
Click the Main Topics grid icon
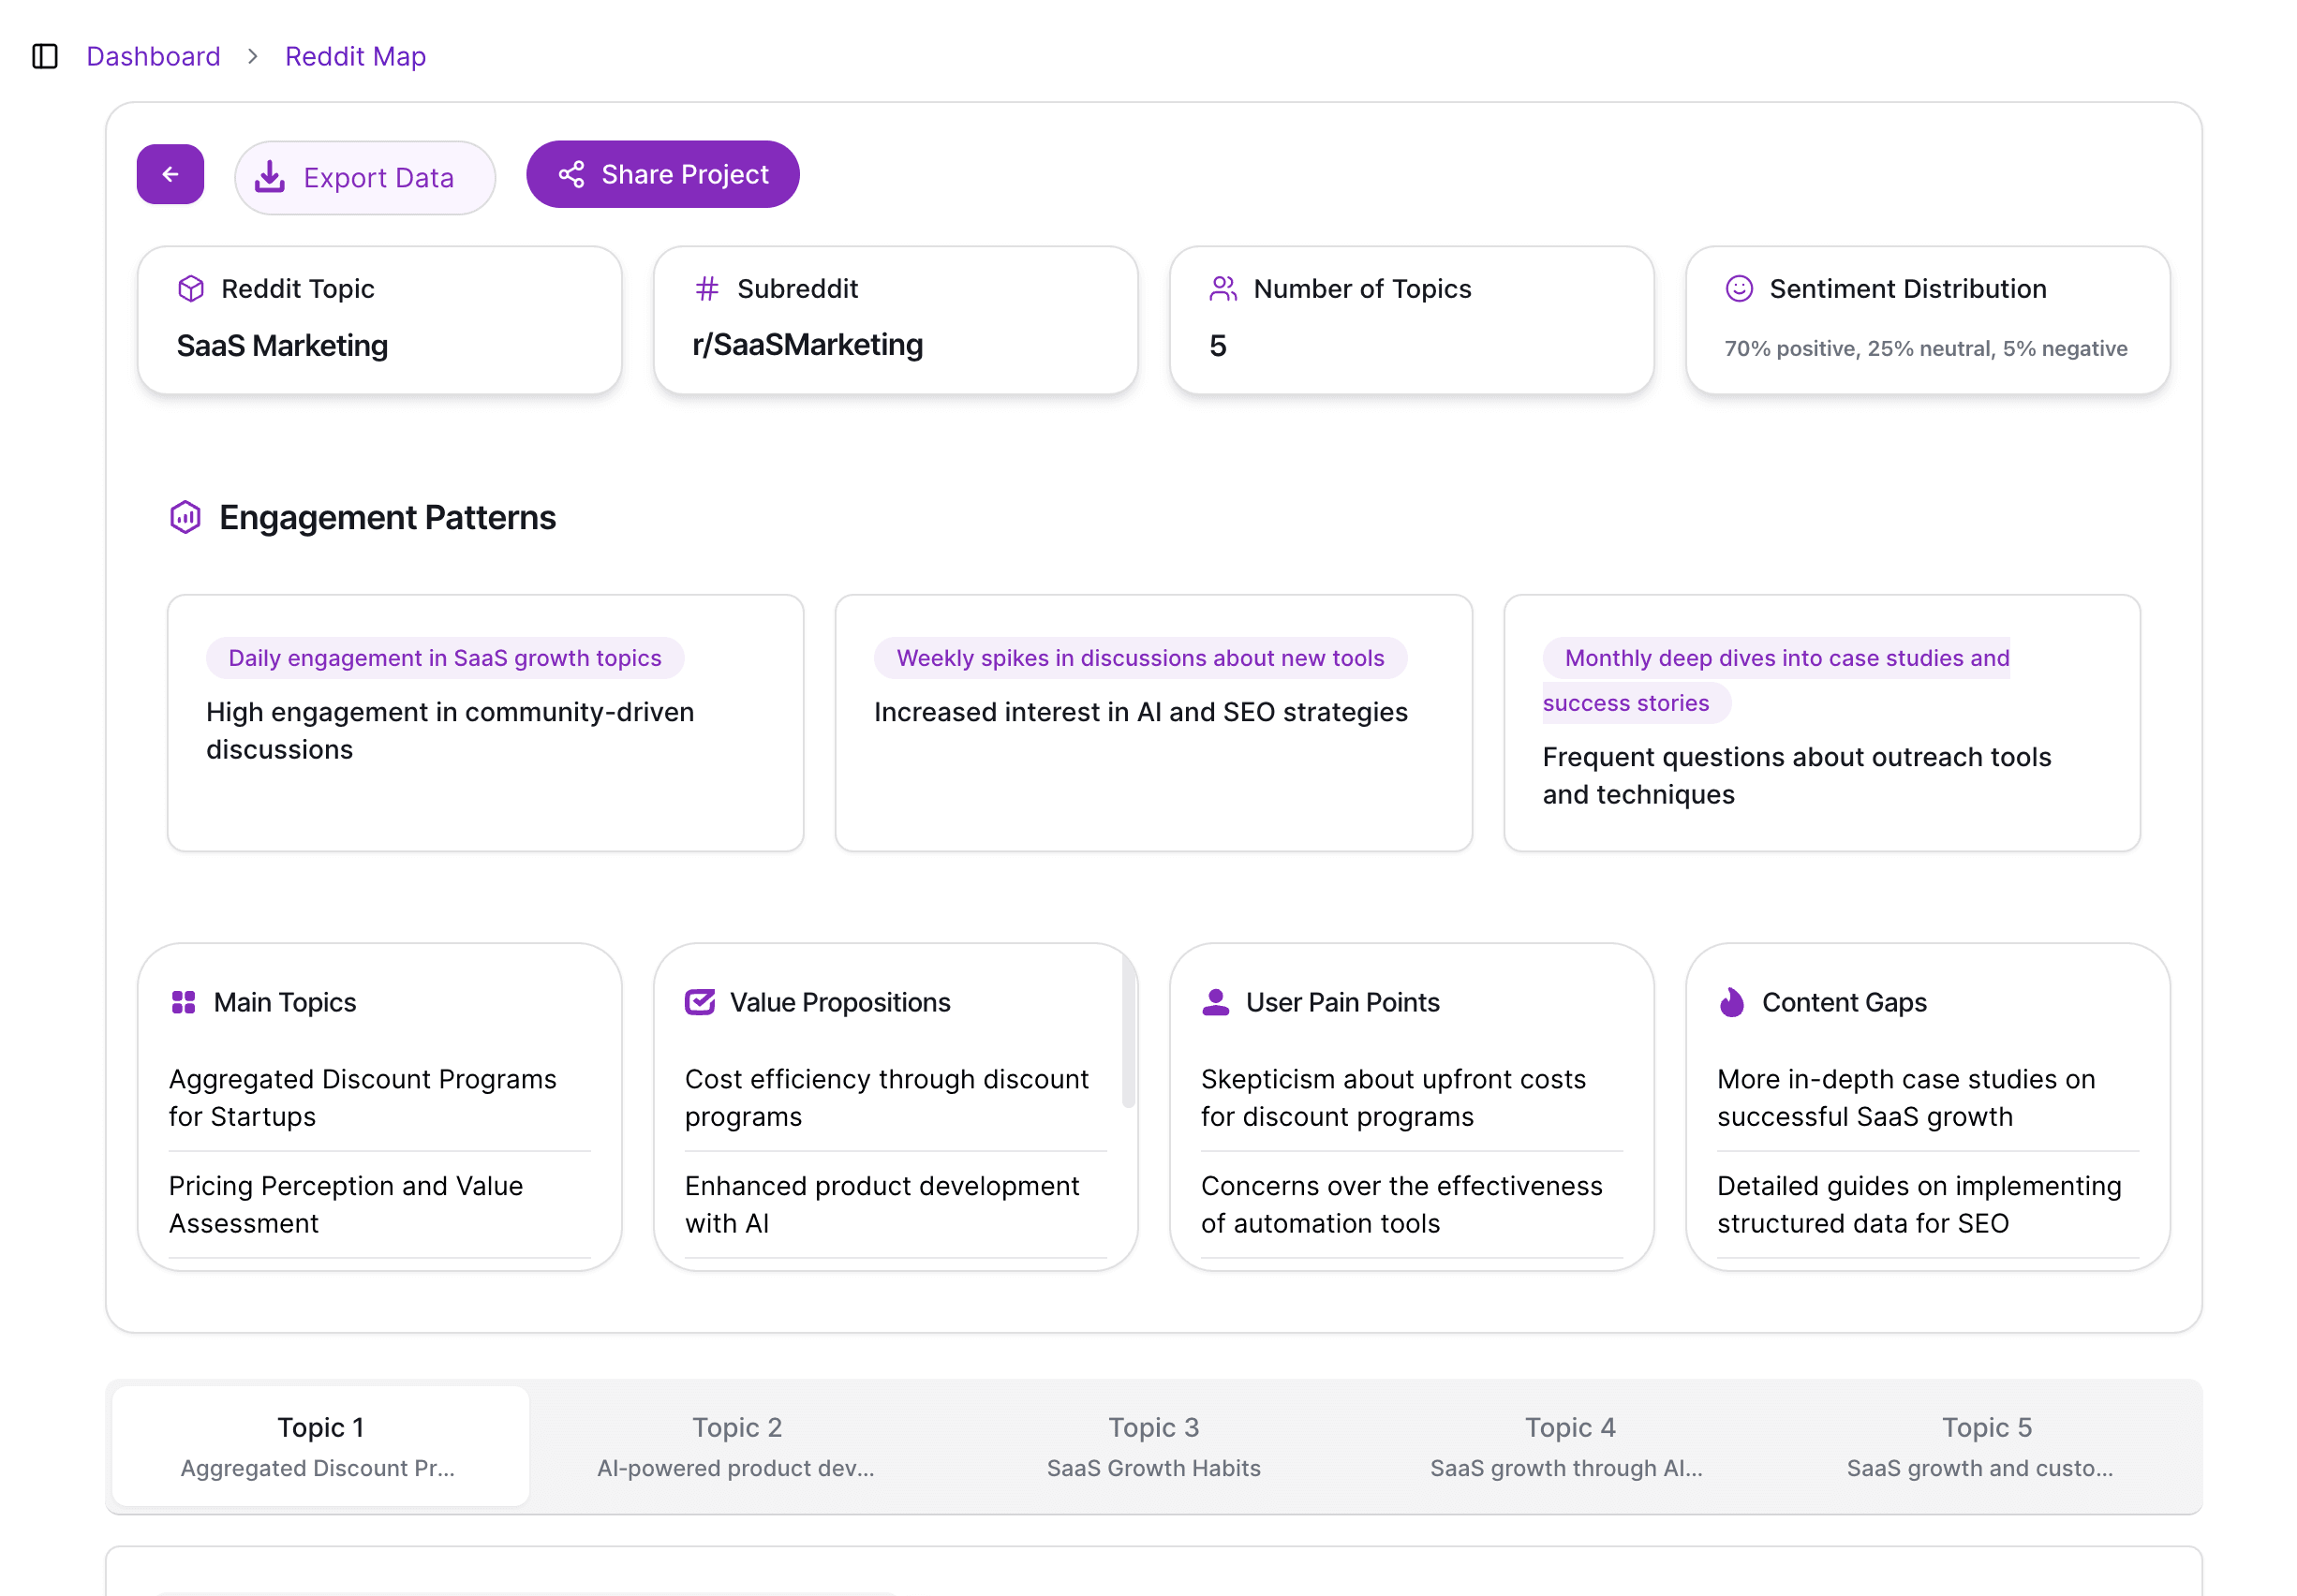(183, 1002)
